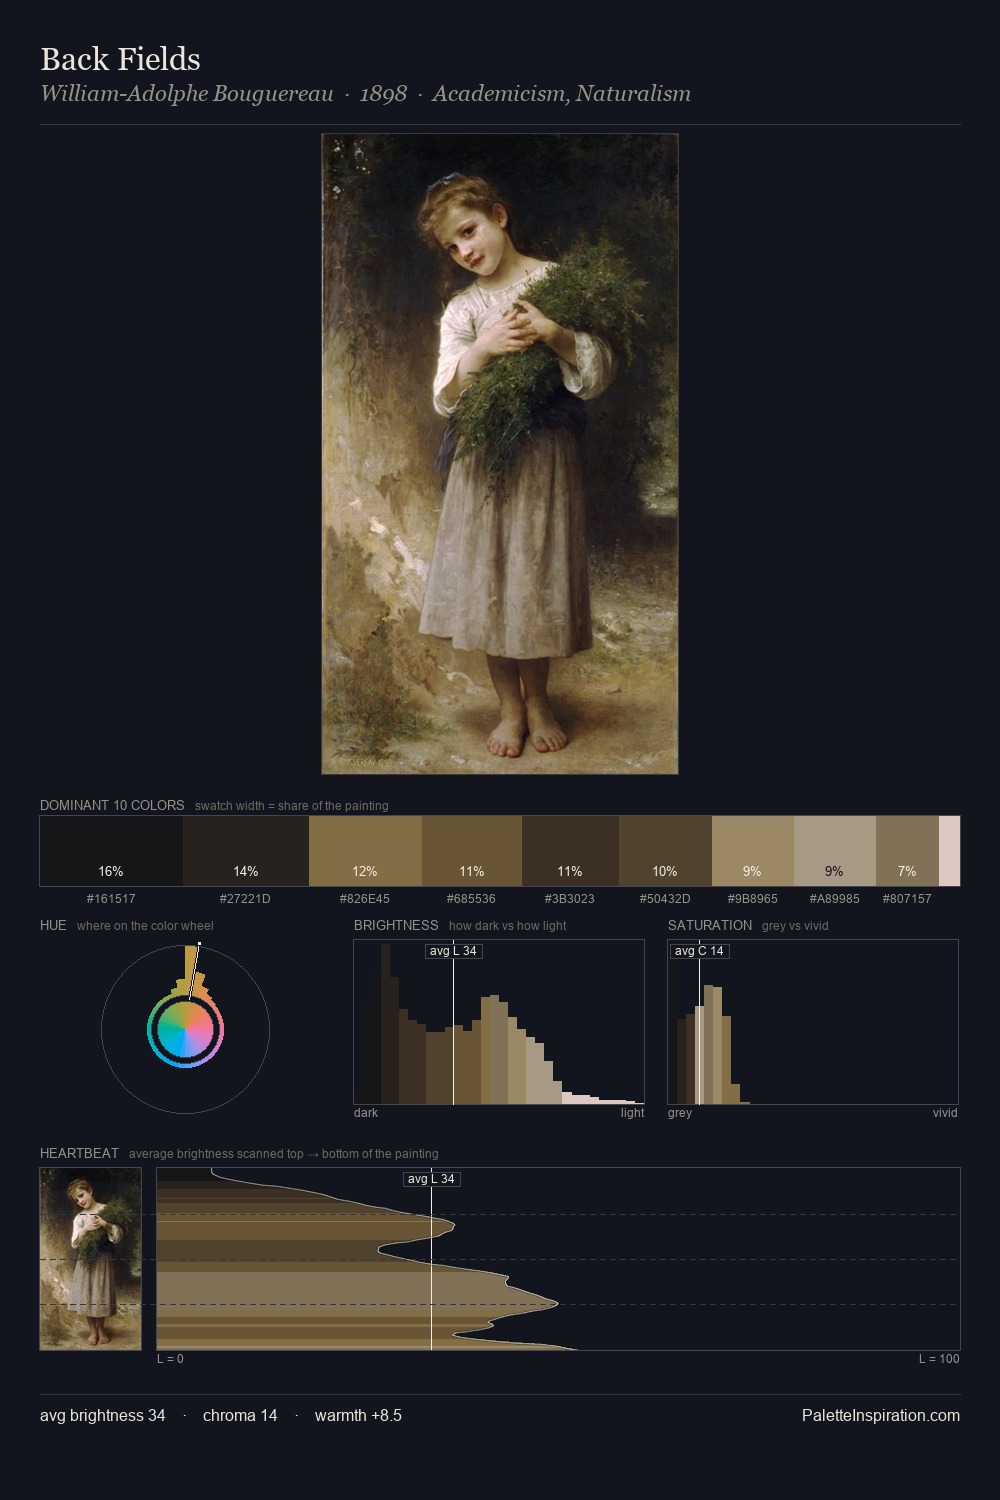Click the hex code #50432D label
1000x1500 pixels.
click(x=665, y=898)
